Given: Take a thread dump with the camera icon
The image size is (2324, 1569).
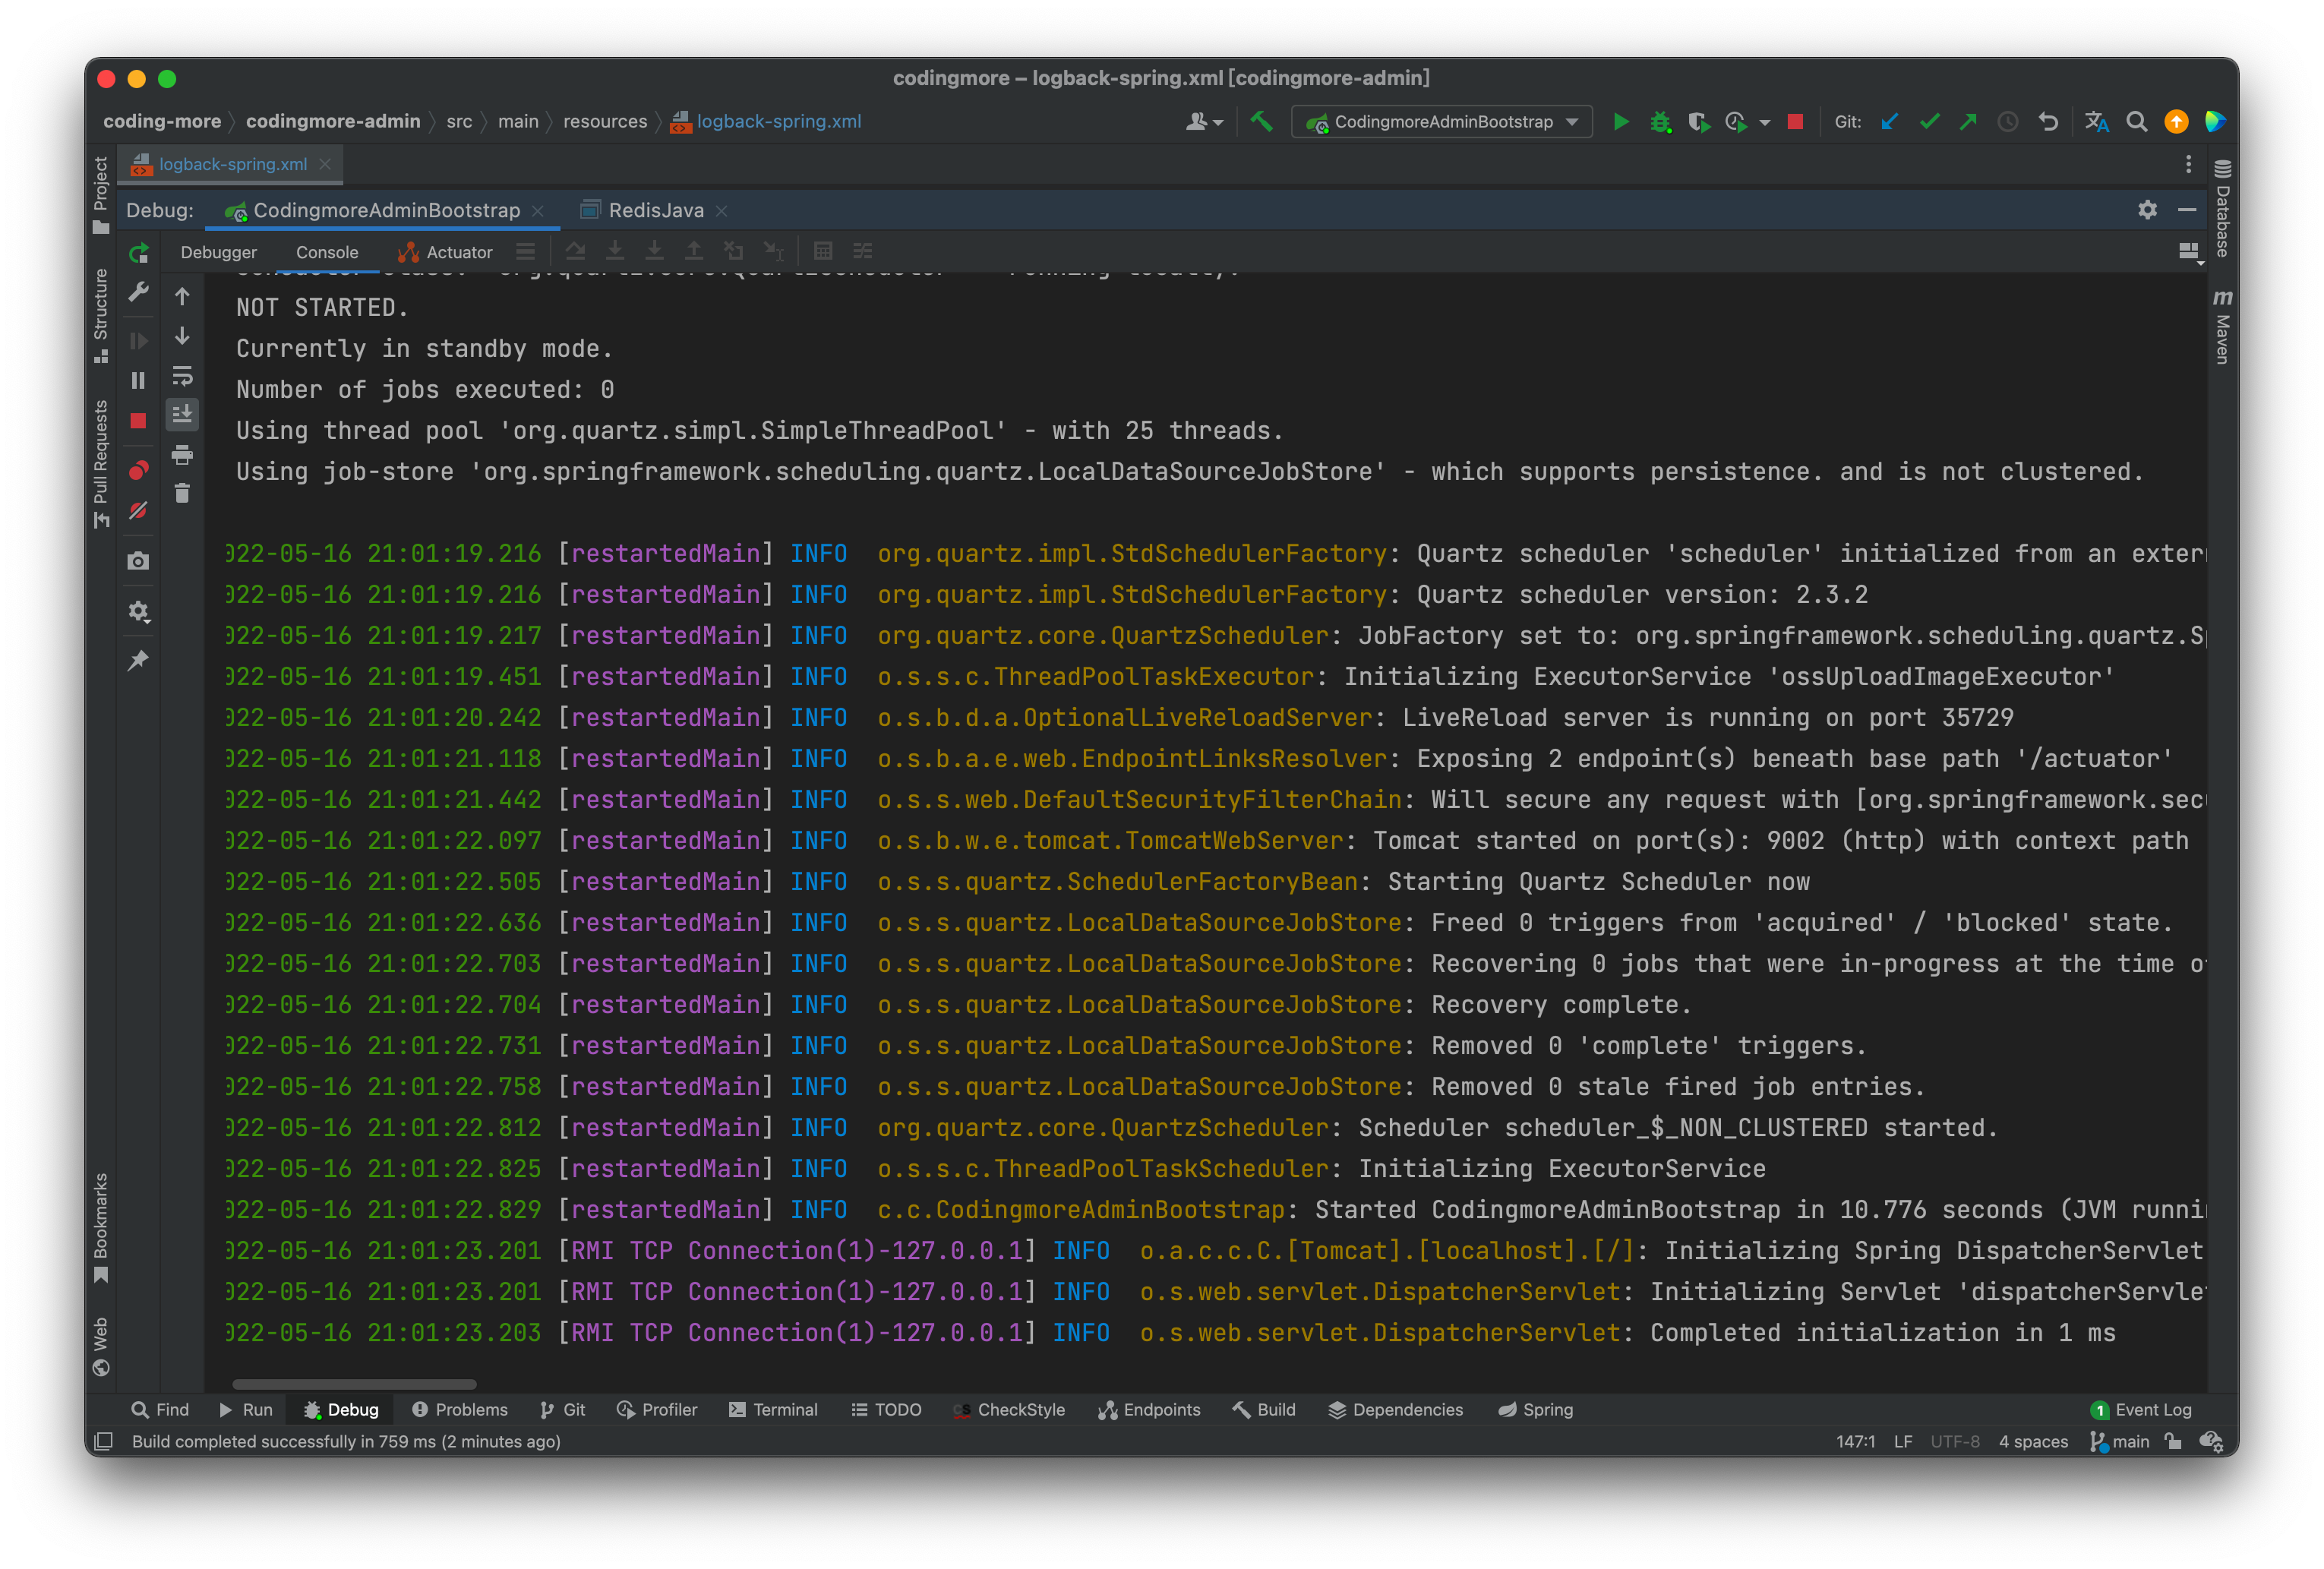Looking at the screenshot, I should [138, 561].
